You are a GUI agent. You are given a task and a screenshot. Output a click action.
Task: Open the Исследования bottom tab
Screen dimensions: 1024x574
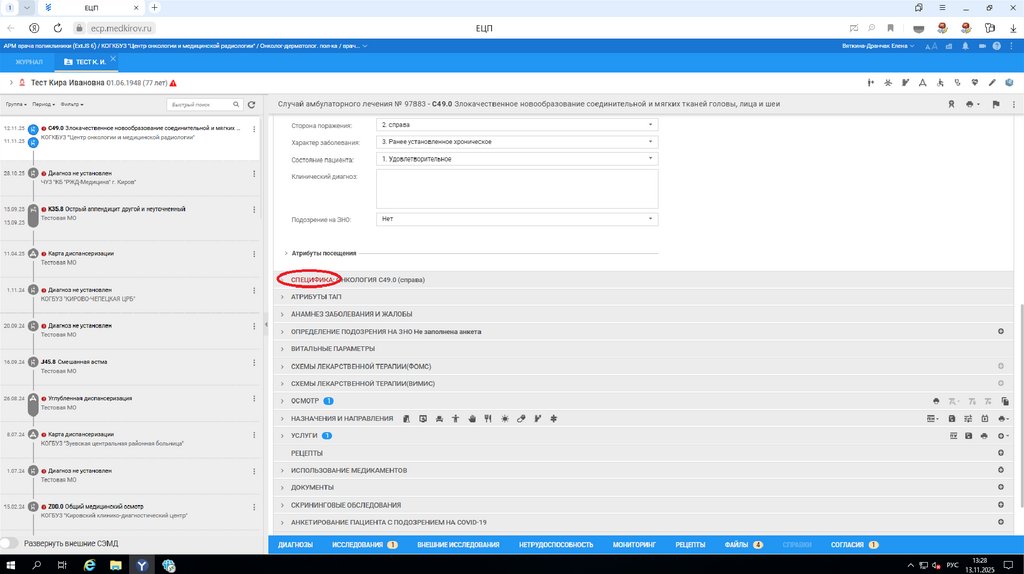coord(364,545)
